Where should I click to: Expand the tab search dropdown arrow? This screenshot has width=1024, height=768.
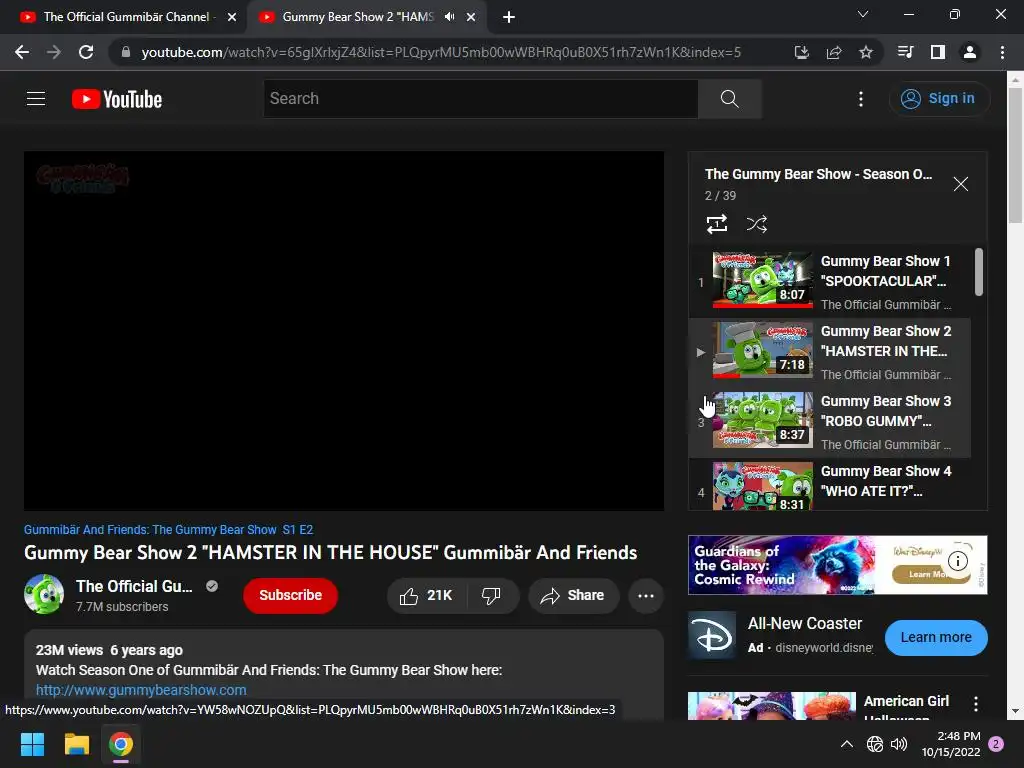(x=863, y=14)
